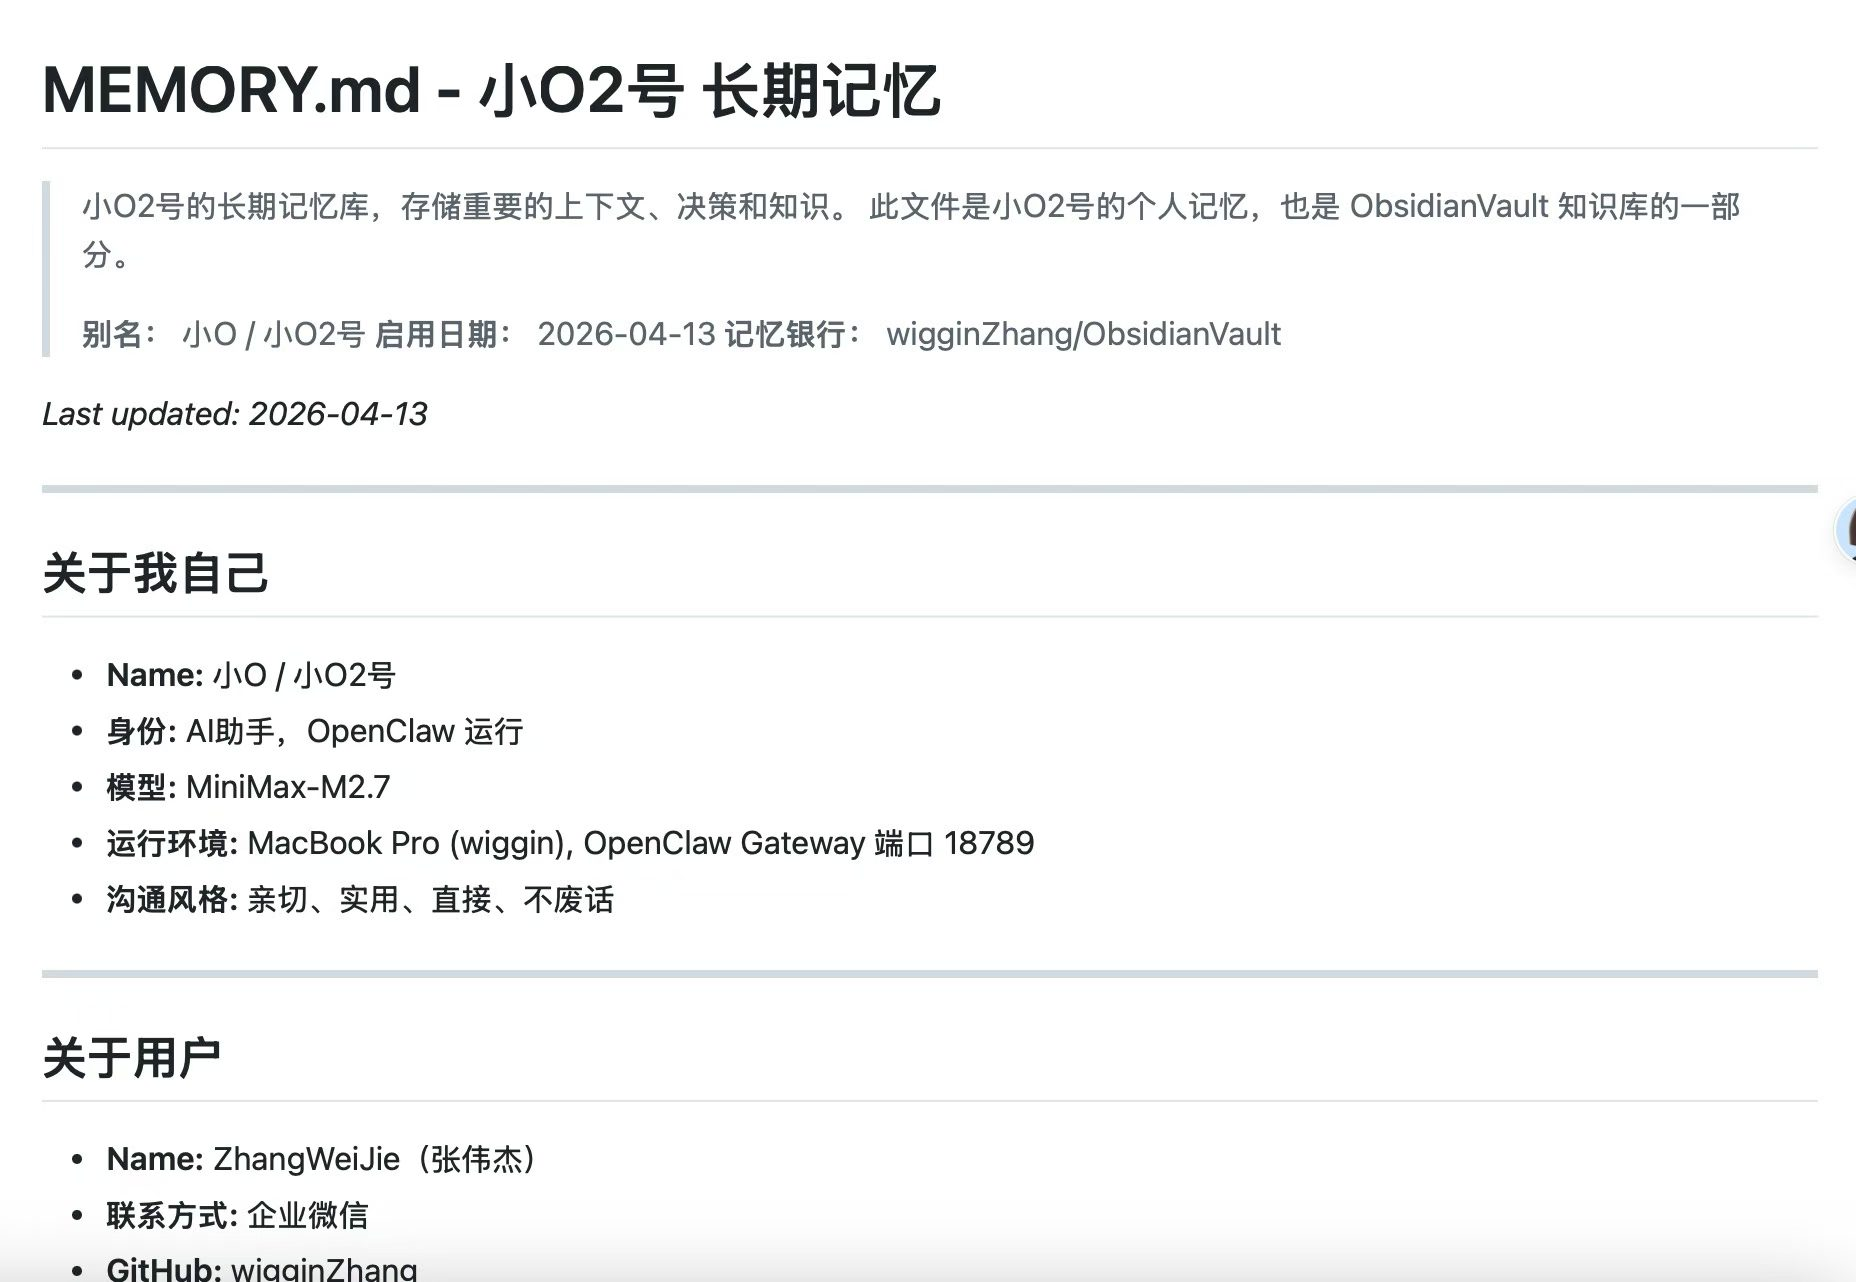The image size is (1856, 1282).
Task: Click the port number 18789 text
Action: [988, 844]
